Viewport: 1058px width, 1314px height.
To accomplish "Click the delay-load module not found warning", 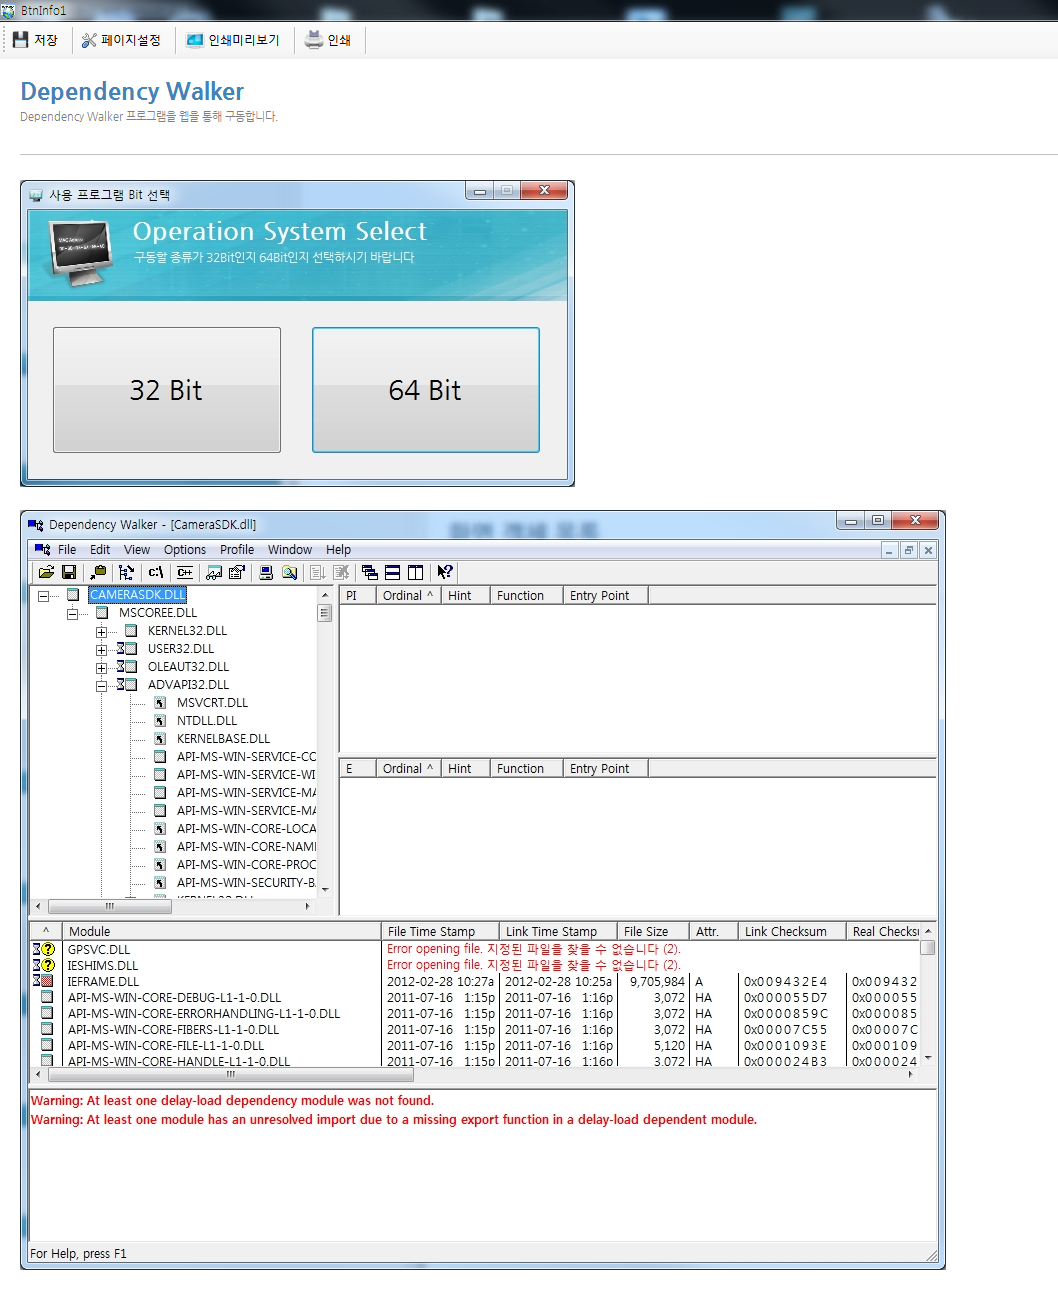I will [232, 1101].
